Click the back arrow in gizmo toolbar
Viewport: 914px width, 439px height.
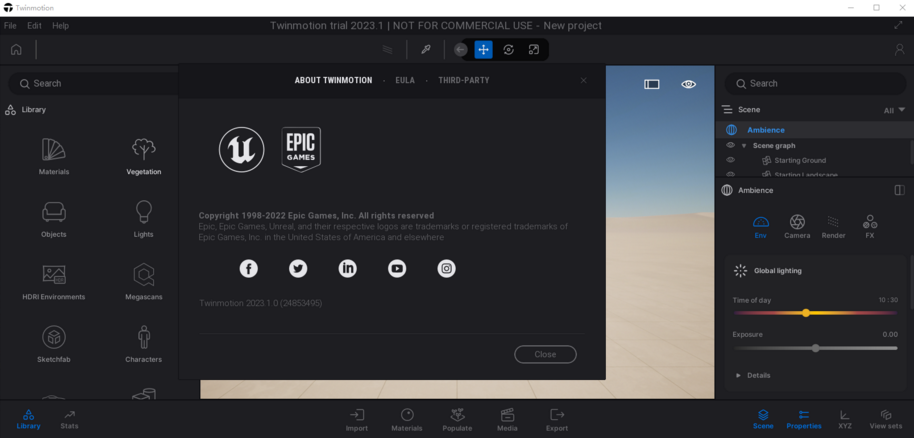460,50
